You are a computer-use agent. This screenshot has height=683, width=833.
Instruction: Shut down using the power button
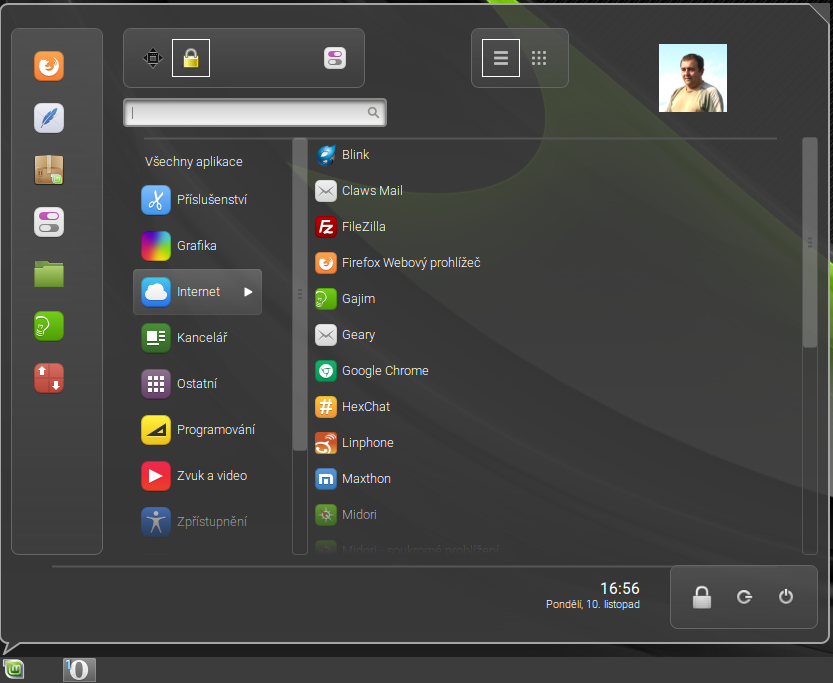(x=786, y=597)
